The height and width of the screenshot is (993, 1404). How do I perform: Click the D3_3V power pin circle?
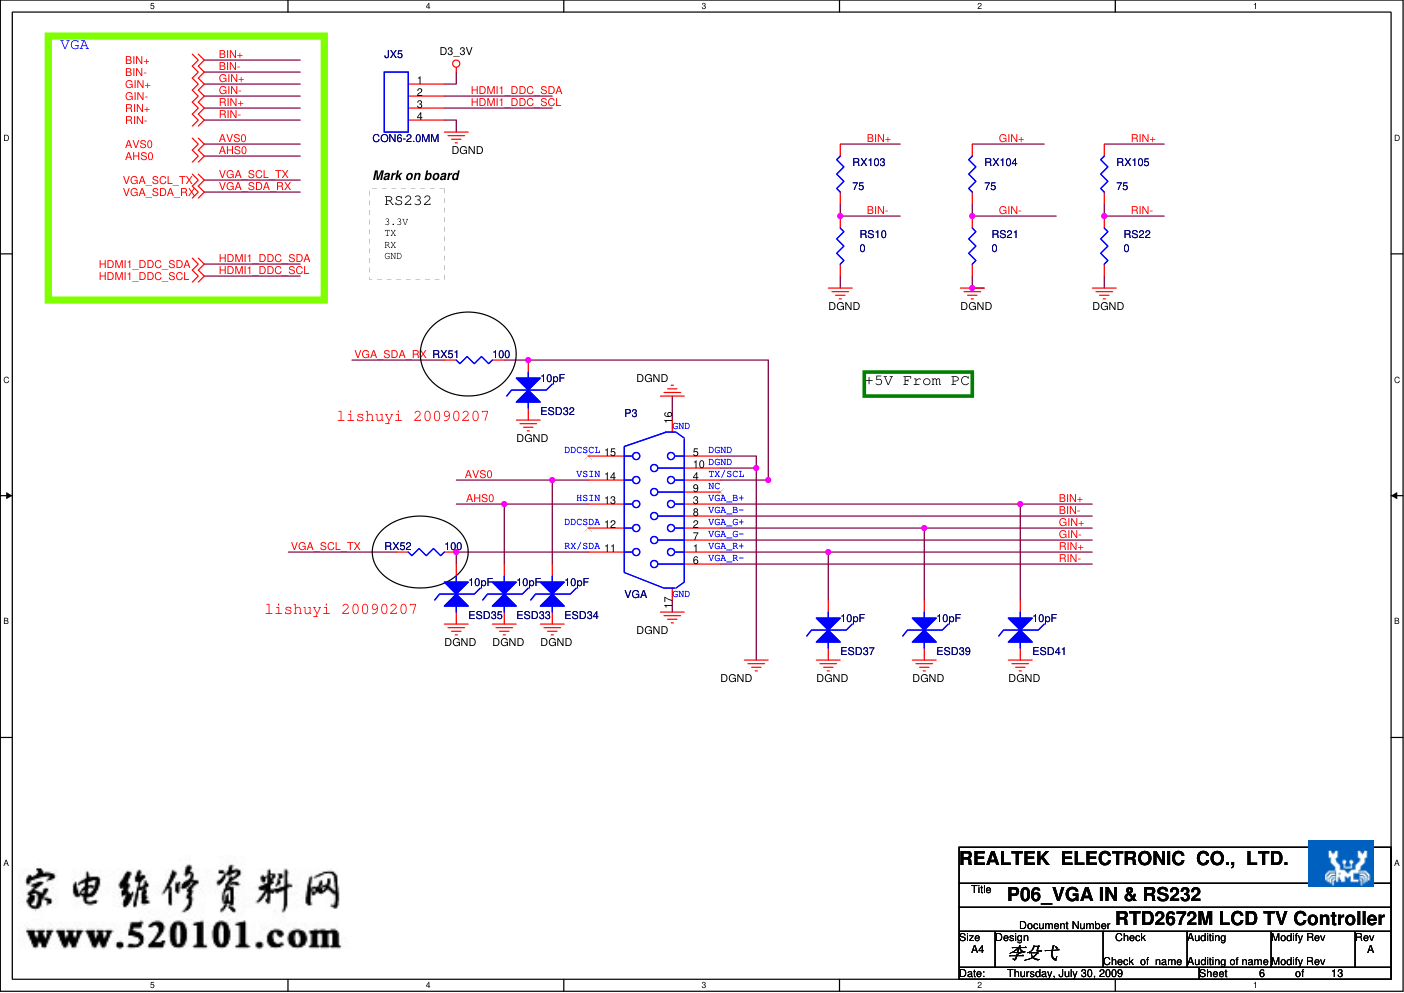point(456,65)
